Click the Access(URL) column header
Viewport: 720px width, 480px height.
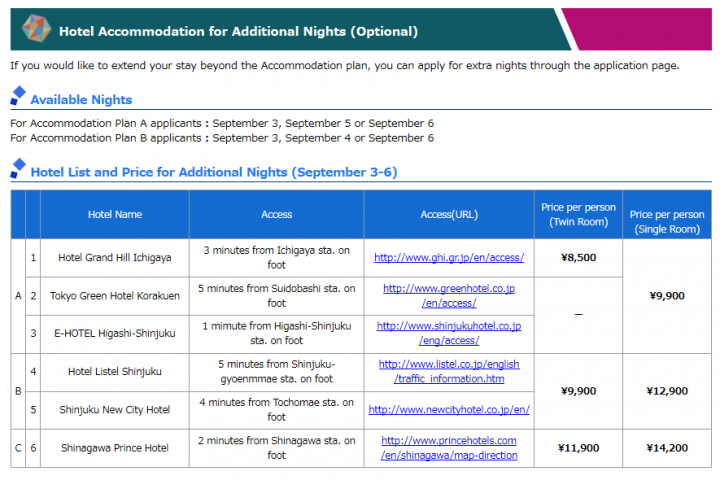click(x=449, y=215)
